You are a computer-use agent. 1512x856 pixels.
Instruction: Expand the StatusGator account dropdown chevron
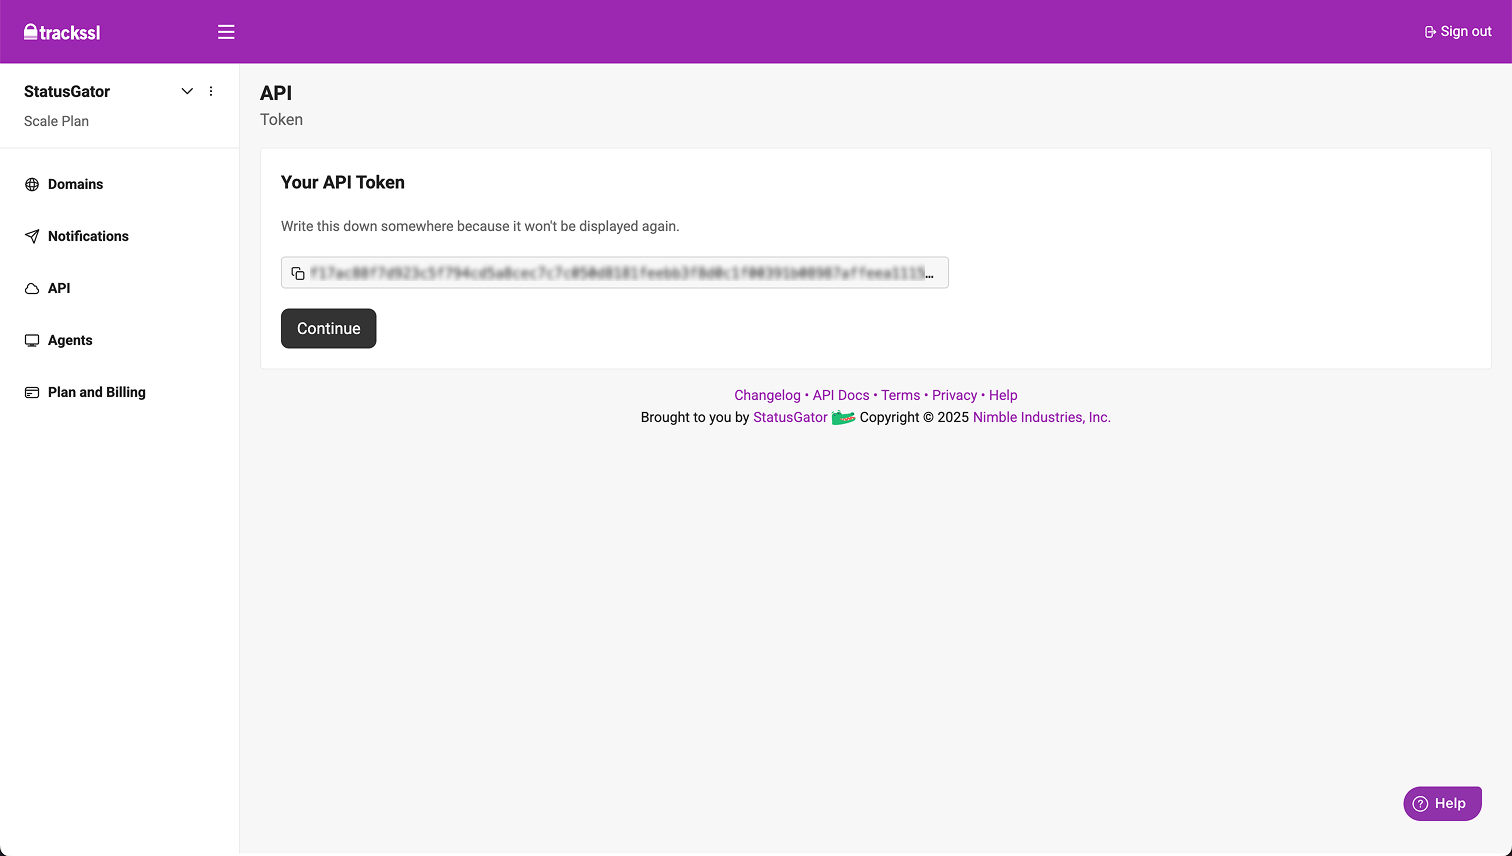(187, 91)
